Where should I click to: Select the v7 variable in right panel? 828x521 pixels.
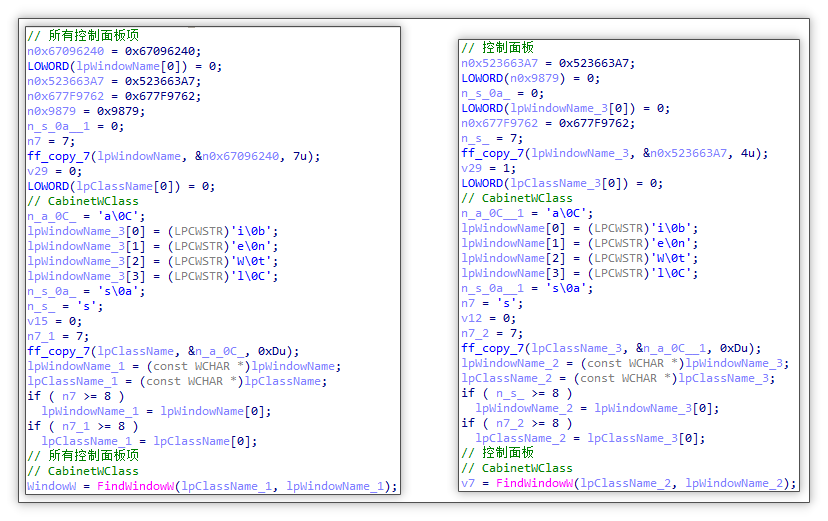coord(468,483)
